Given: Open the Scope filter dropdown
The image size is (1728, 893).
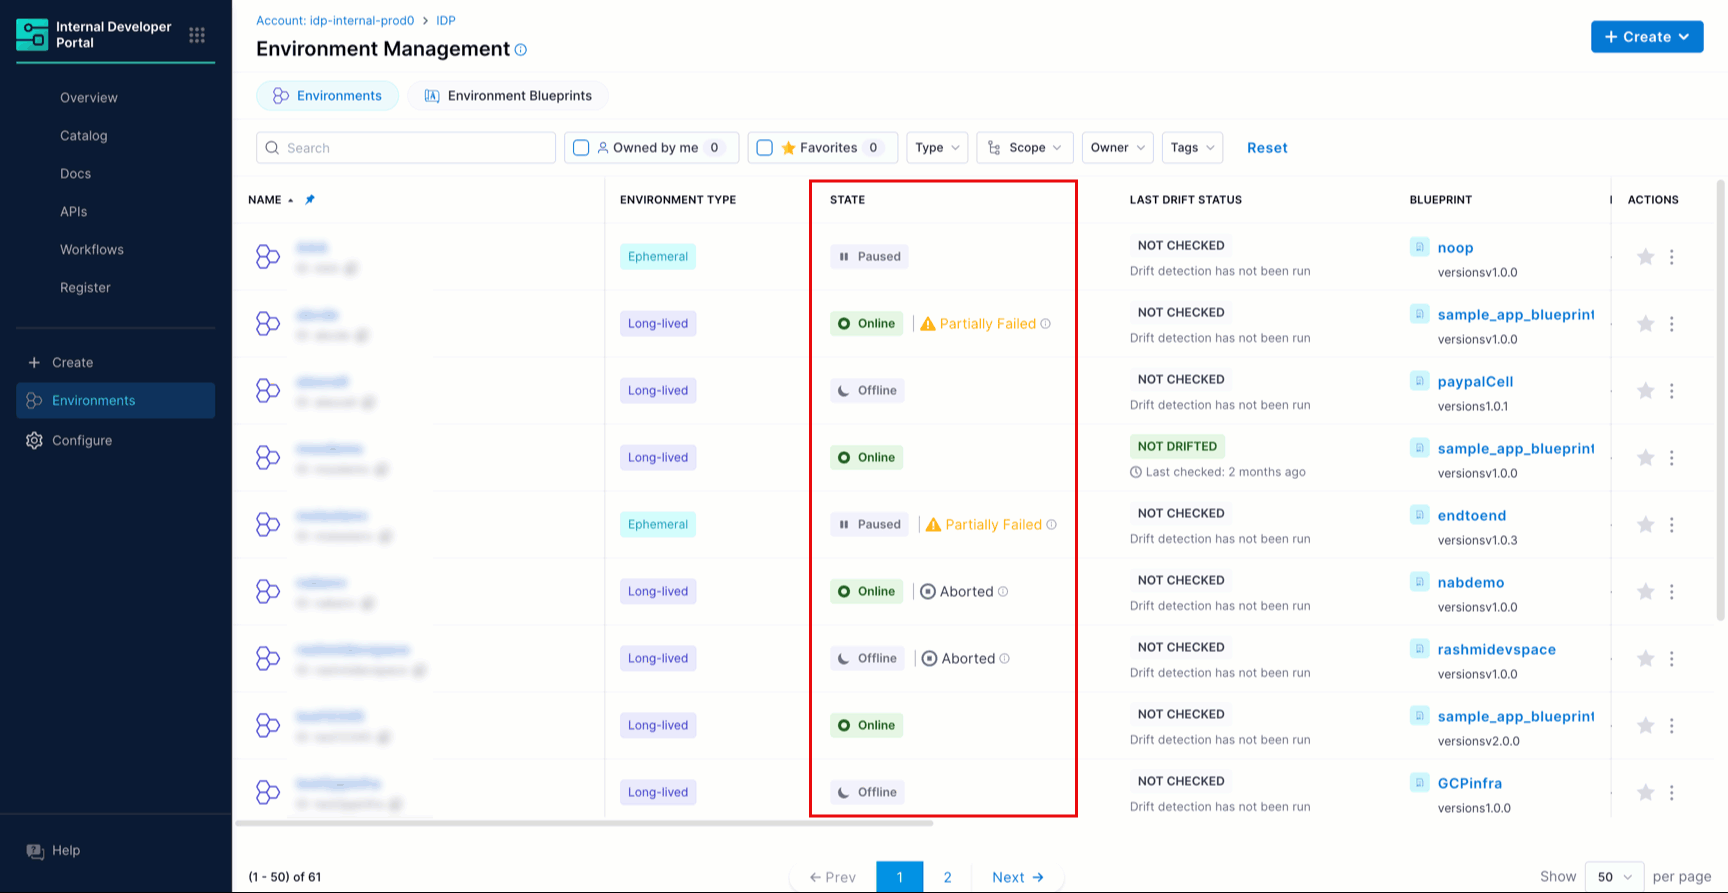Looking at the screenshot, I should click(1026, 148).
